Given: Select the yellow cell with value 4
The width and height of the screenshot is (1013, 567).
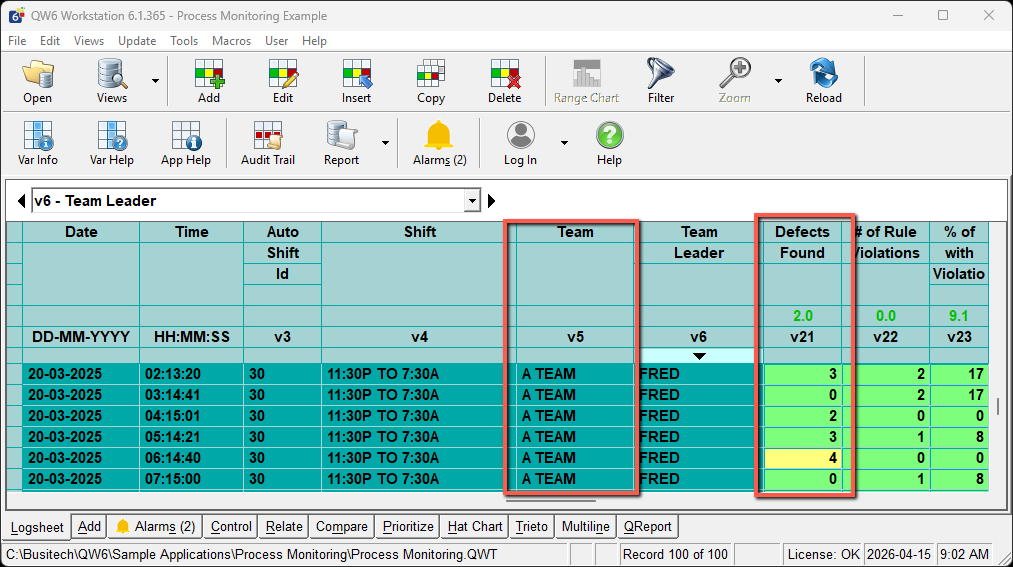Looking at the screenshot, I should point(802,458).
